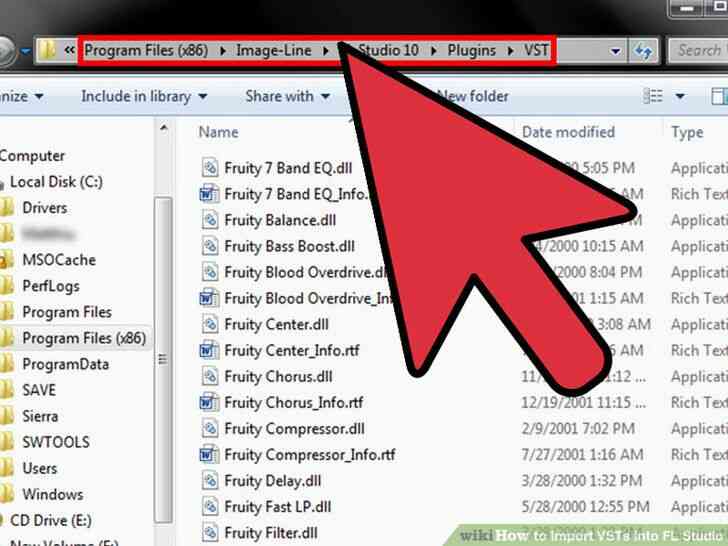Click the Program Files (x86) breadcrumb segment
The height and width of the screenshot is (546, 728).
coord(146,50)
